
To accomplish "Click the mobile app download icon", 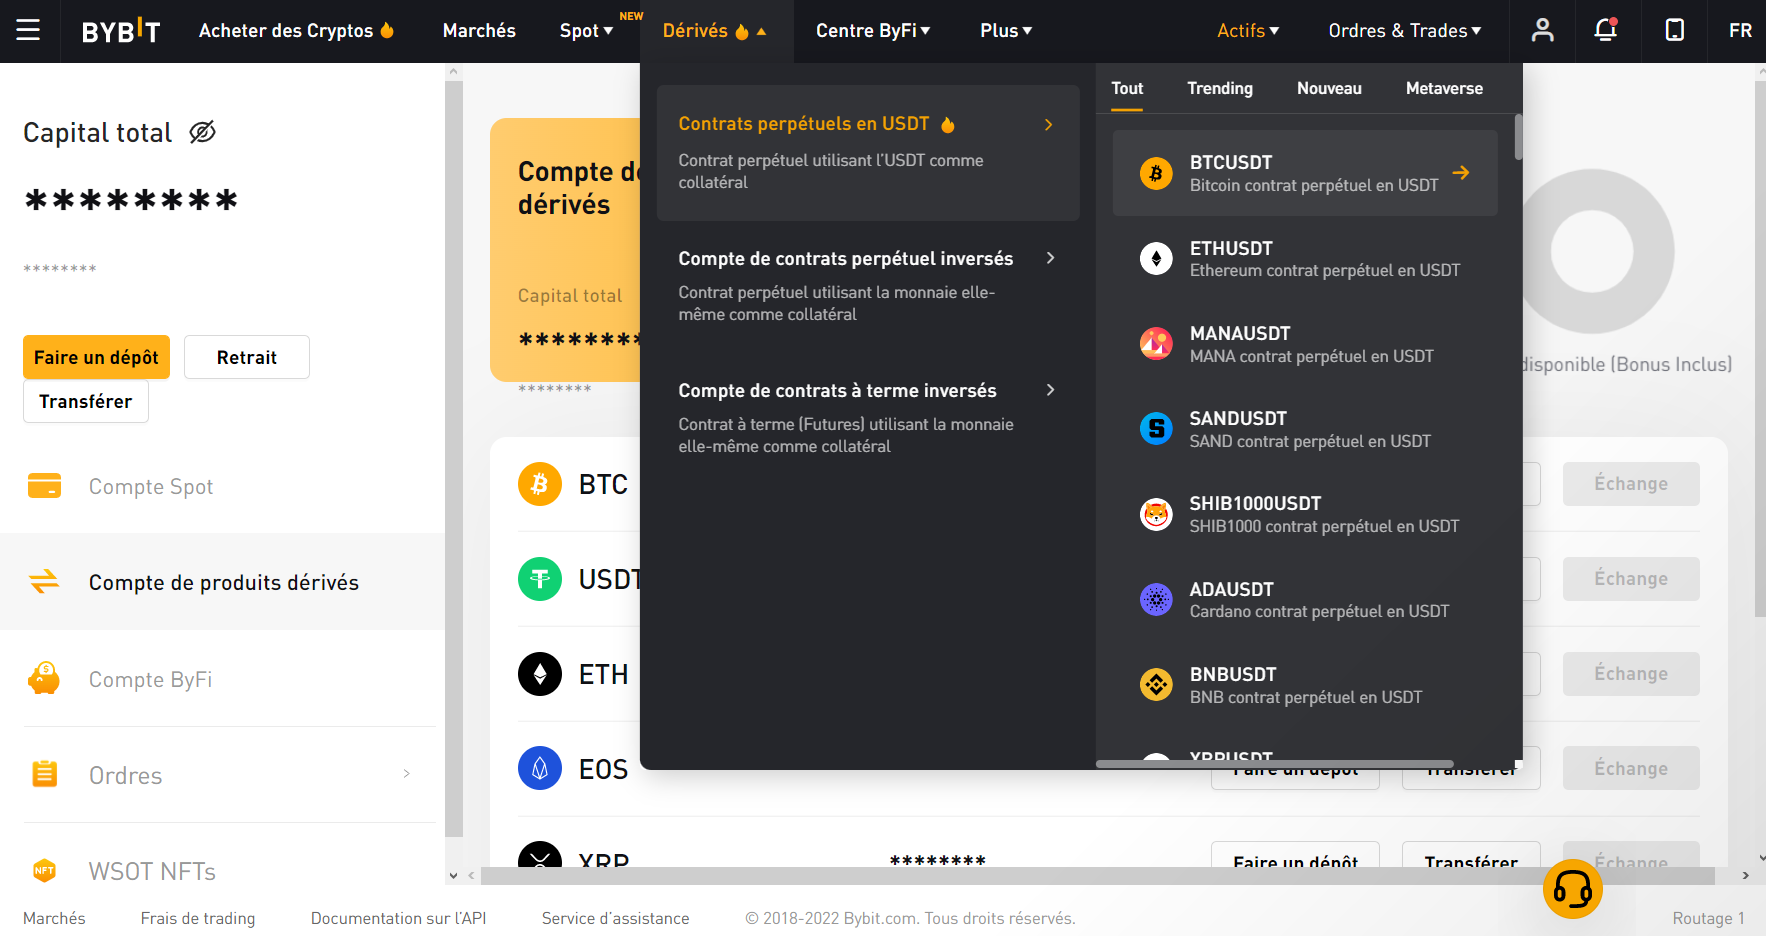I will [1675, 30].
